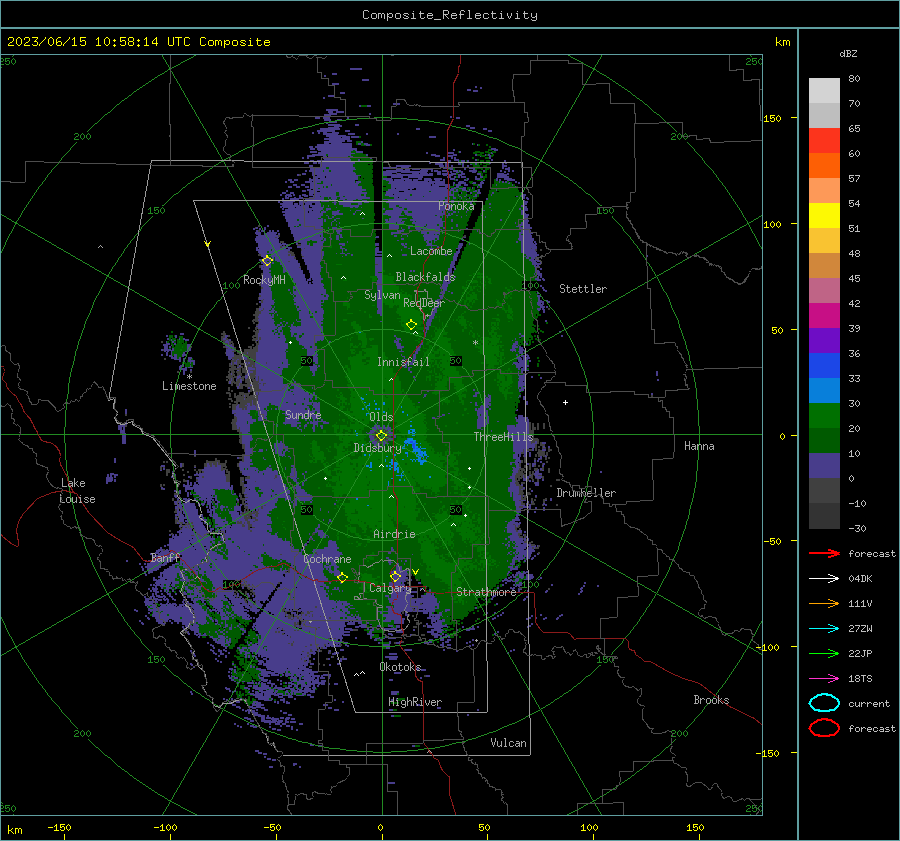Click the Lake Louise label
The image size is (900, 841).
click(x=77, y=491)
